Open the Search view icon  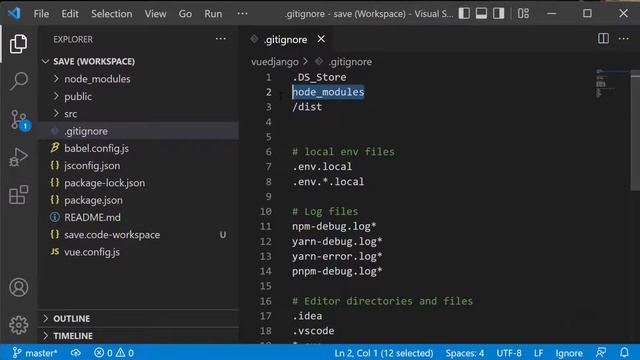pos(18,81)
